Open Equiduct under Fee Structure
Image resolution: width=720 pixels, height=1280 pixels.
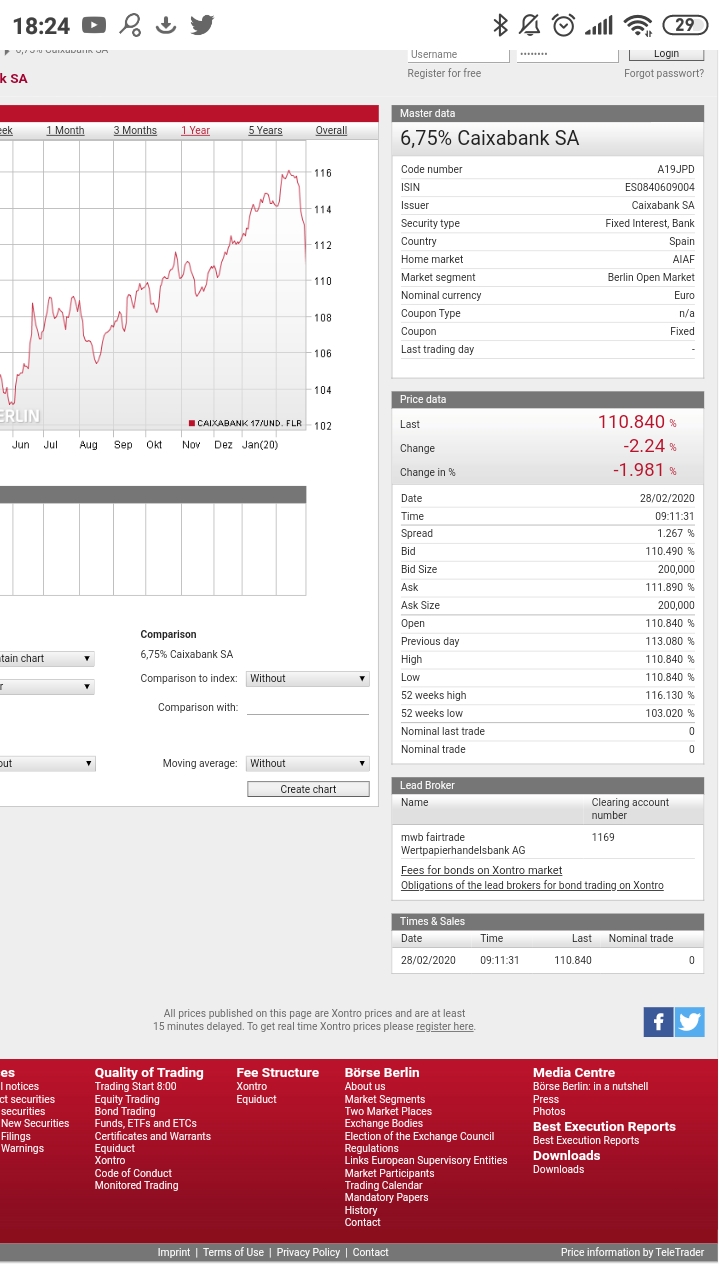point(256,1099)
